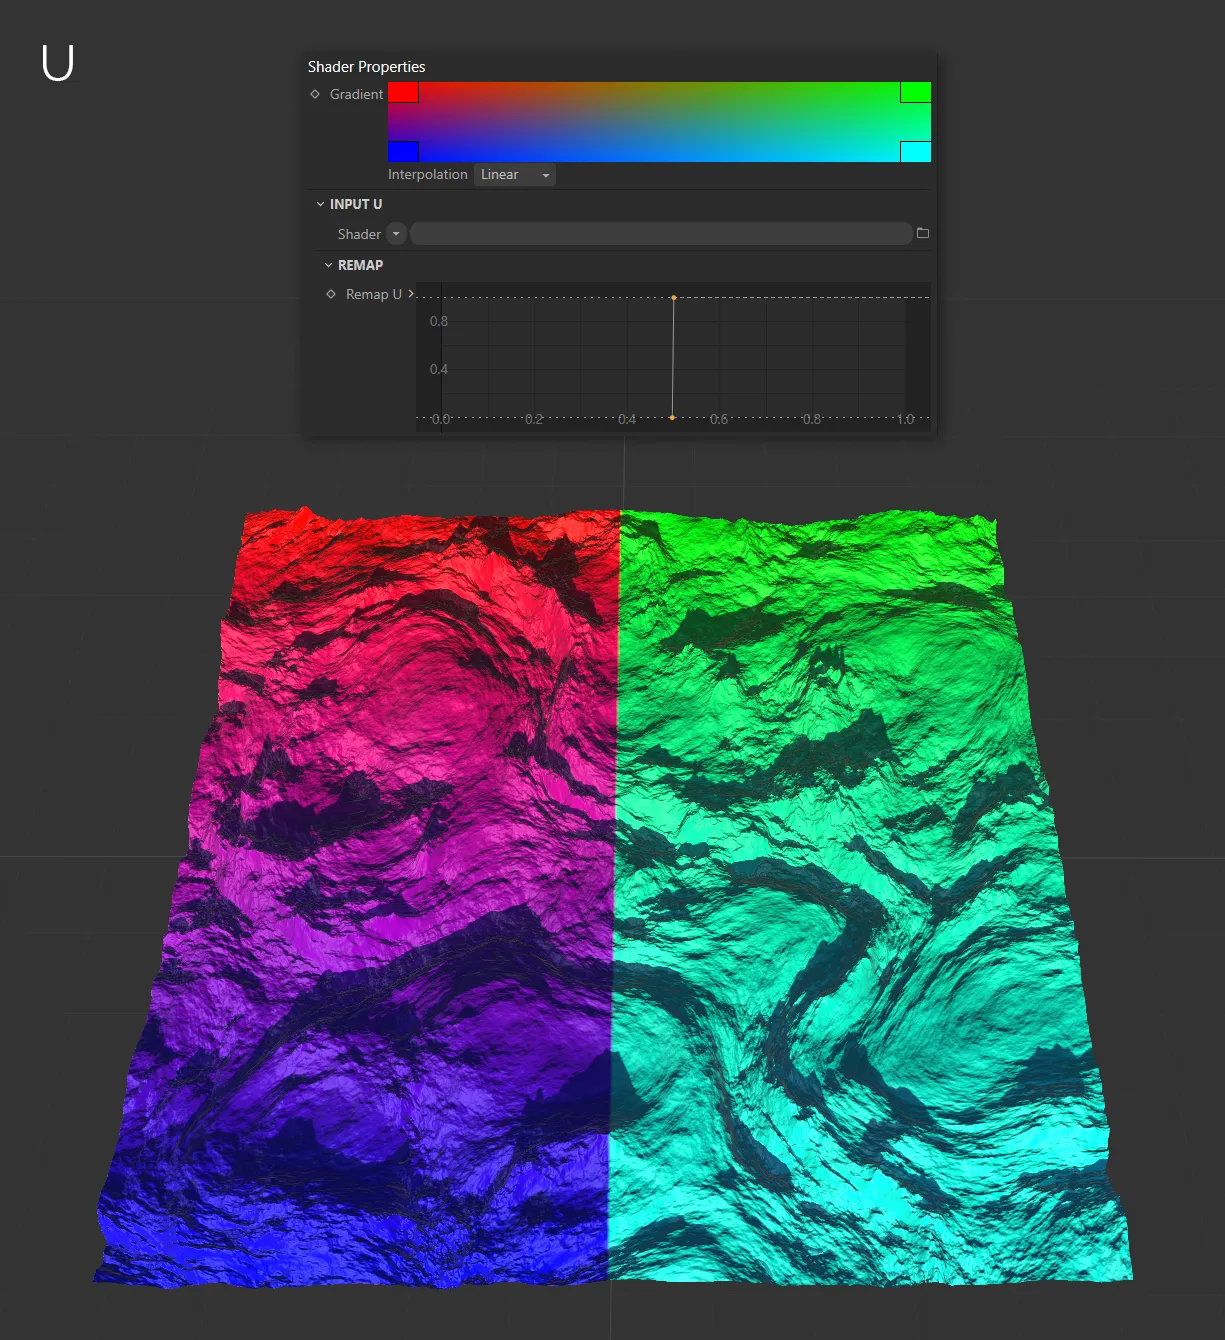
Task: Collapse the REMAP section
Action: point(328,265)
